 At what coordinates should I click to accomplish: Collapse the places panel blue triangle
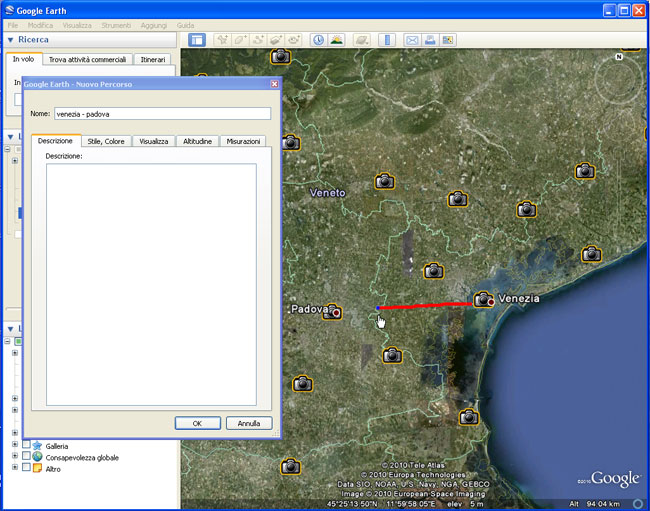pyautogui.click(x=10, y=136)
